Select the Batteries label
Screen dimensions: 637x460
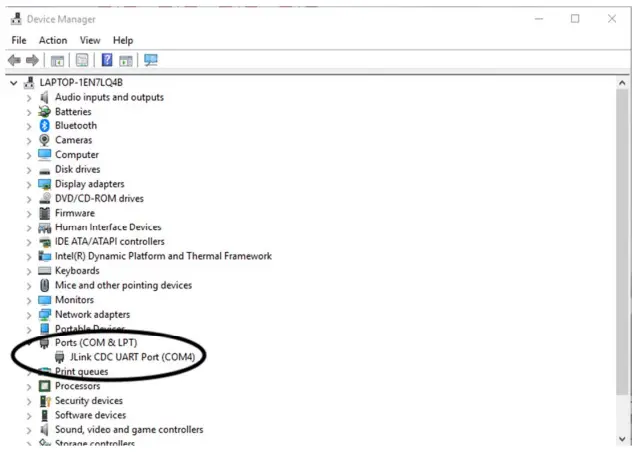(x=73, y=111)
